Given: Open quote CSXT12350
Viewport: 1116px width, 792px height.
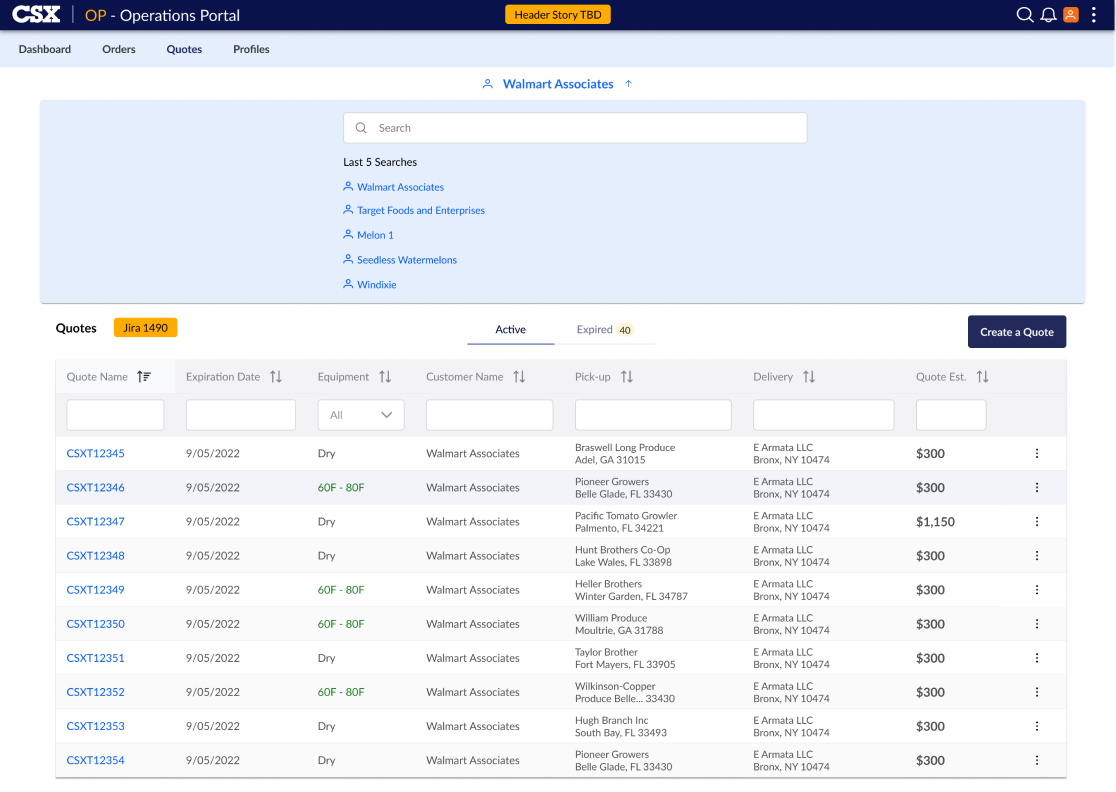Looking at the screenshot, I should pyautogui.click(x=95, y=624).
